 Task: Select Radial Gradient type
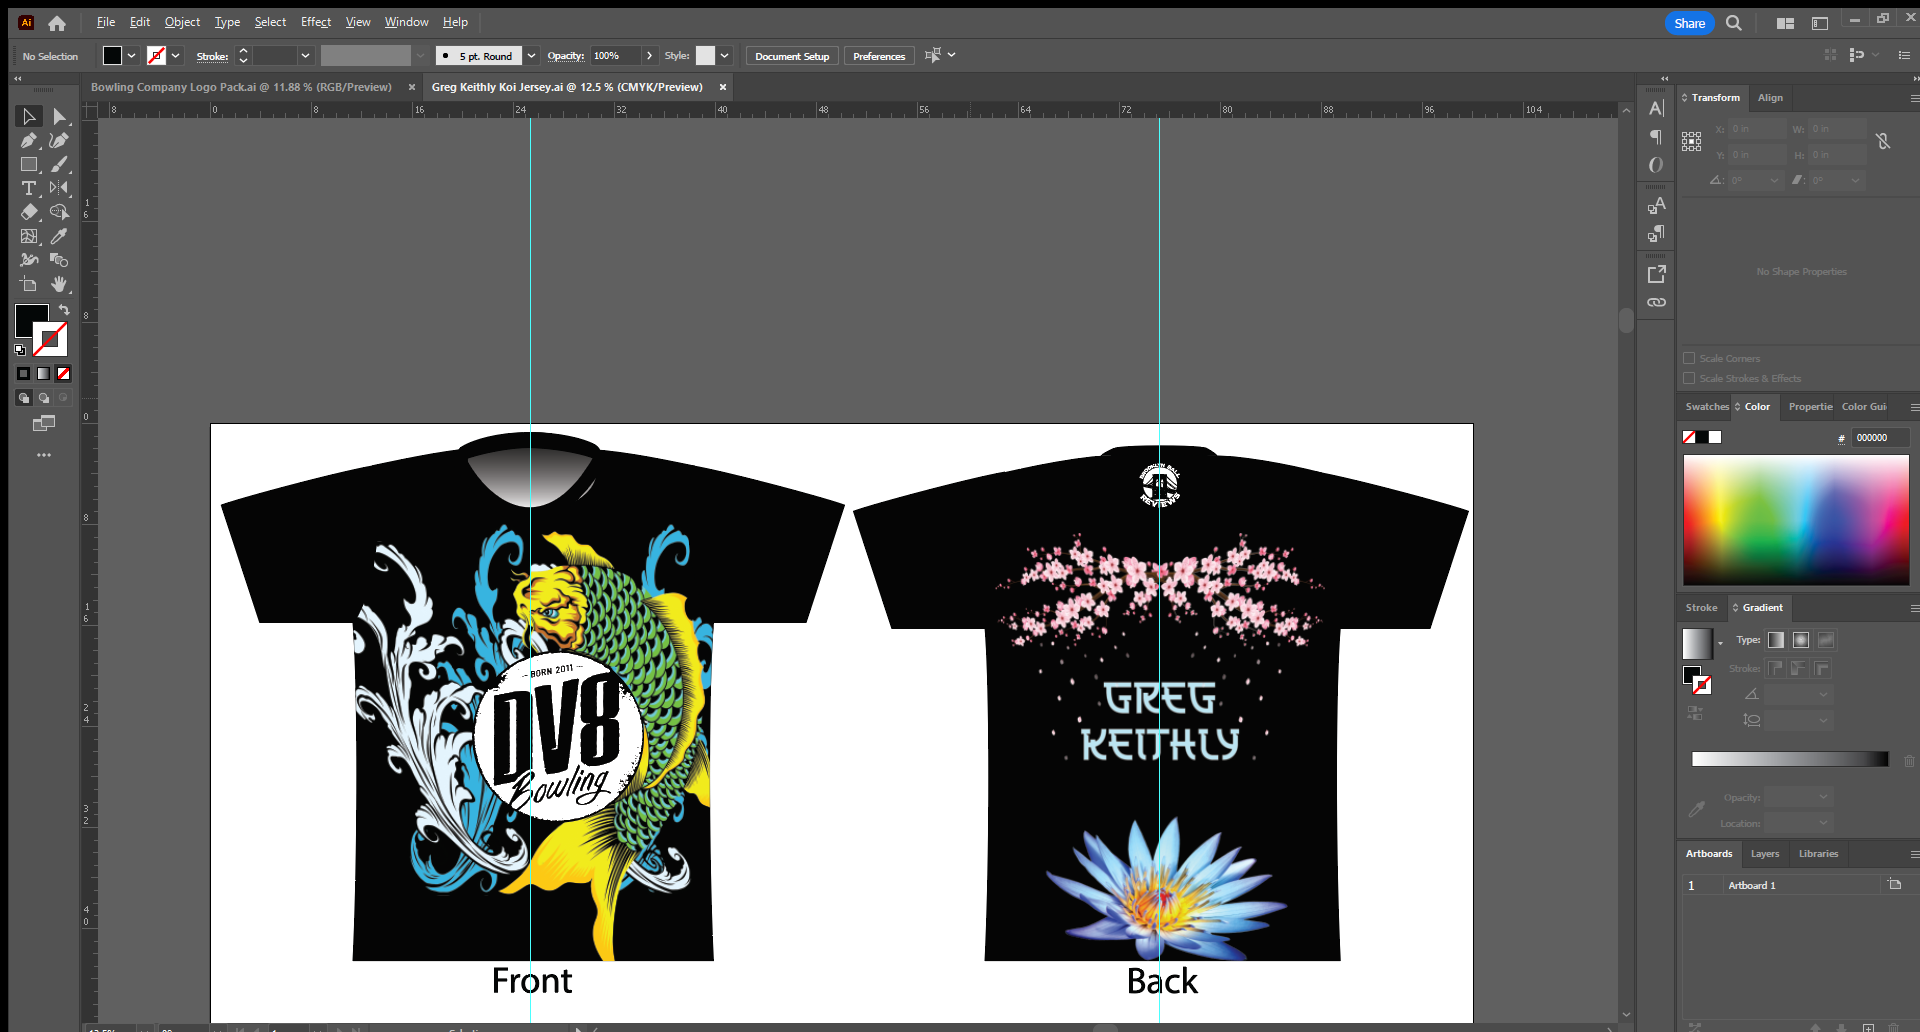(1801, 640)
